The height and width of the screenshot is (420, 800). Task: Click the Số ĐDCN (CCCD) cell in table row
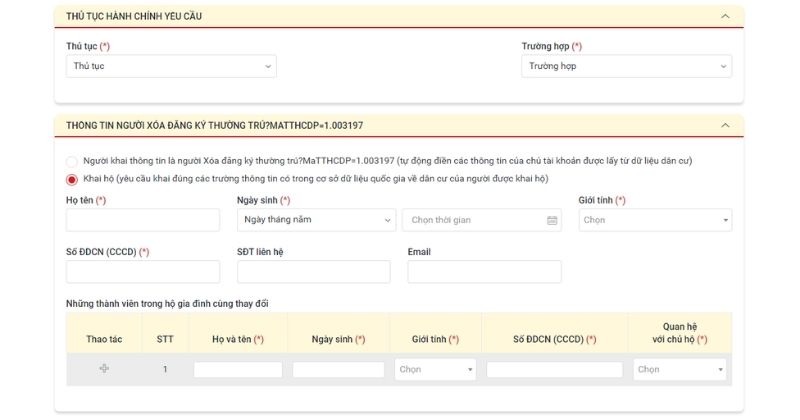[554, 369]
